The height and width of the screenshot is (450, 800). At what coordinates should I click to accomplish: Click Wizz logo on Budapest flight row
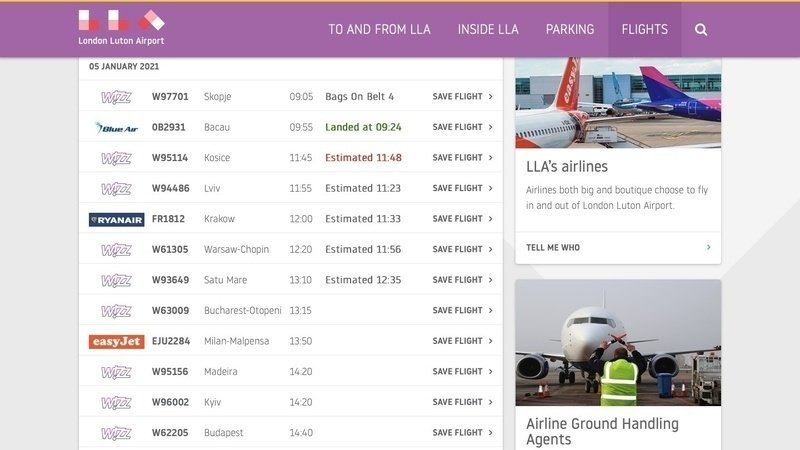[116, 434]
